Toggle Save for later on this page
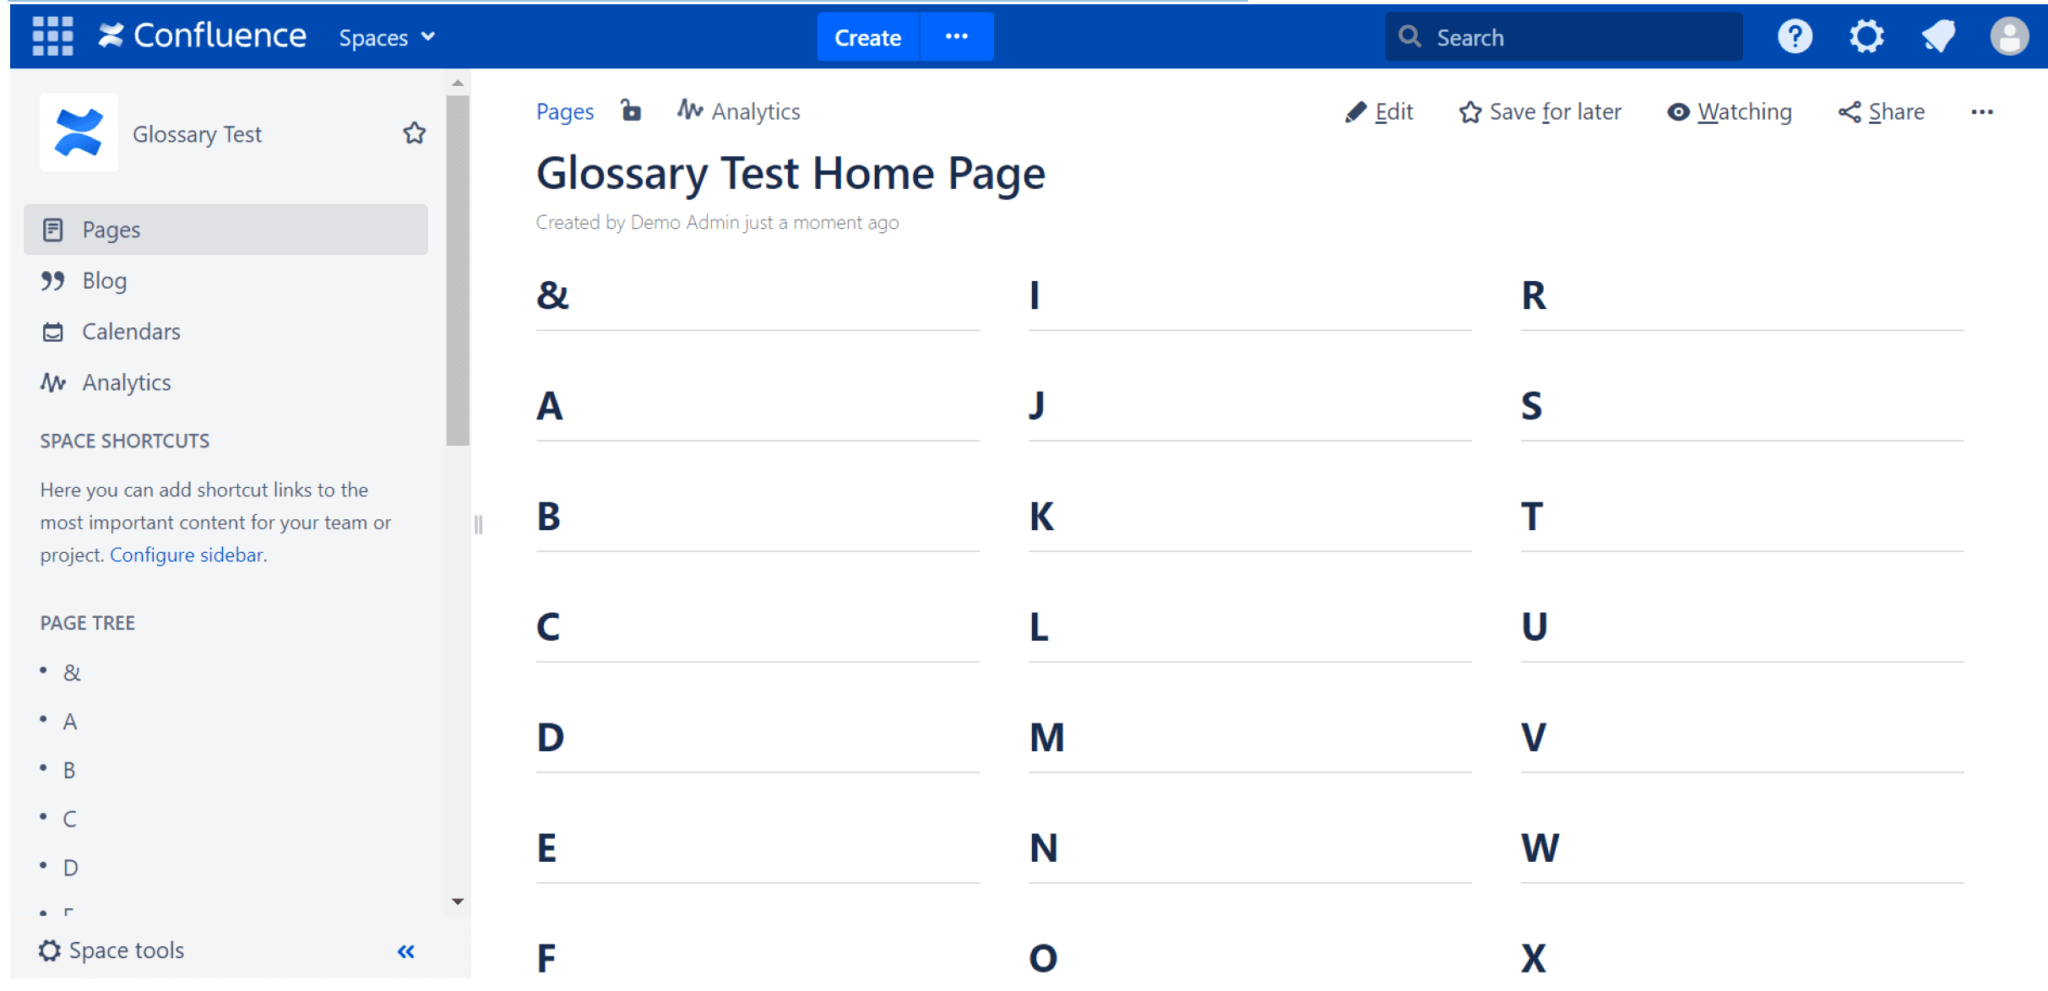The image size is (2048, 991). pyautogui.click(x=1539, y=112)
